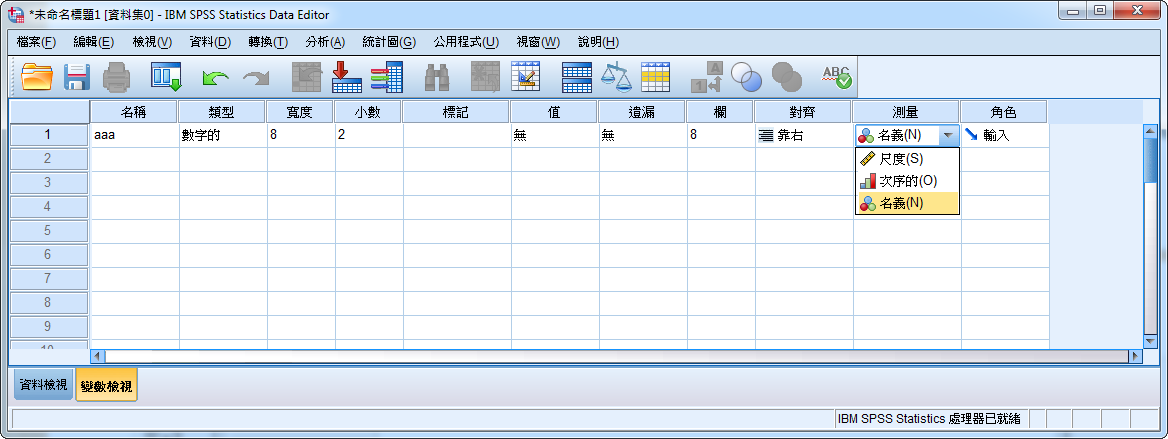Viewport: 1168px width, 439px height.
Task: Click the 標記 column header
Action: pyautogui.click(x=456, y=112)
